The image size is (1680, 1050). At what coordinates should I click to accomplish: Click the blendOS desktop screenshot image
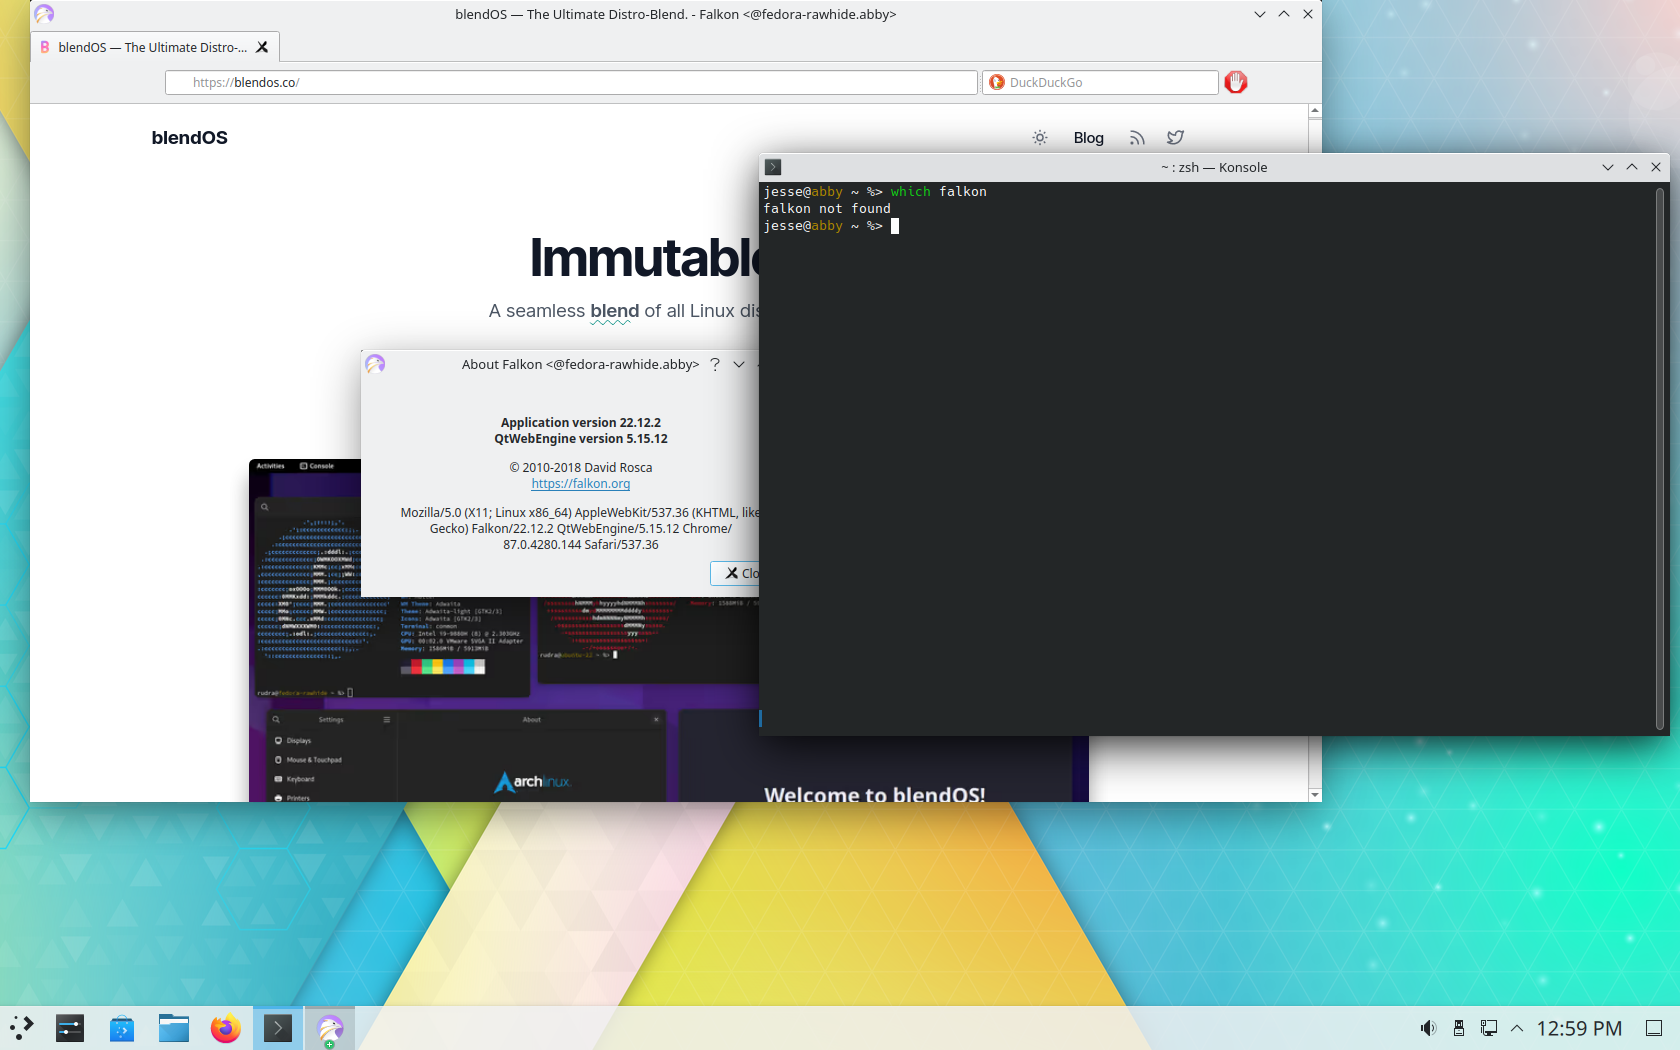[x=669, y=631]
